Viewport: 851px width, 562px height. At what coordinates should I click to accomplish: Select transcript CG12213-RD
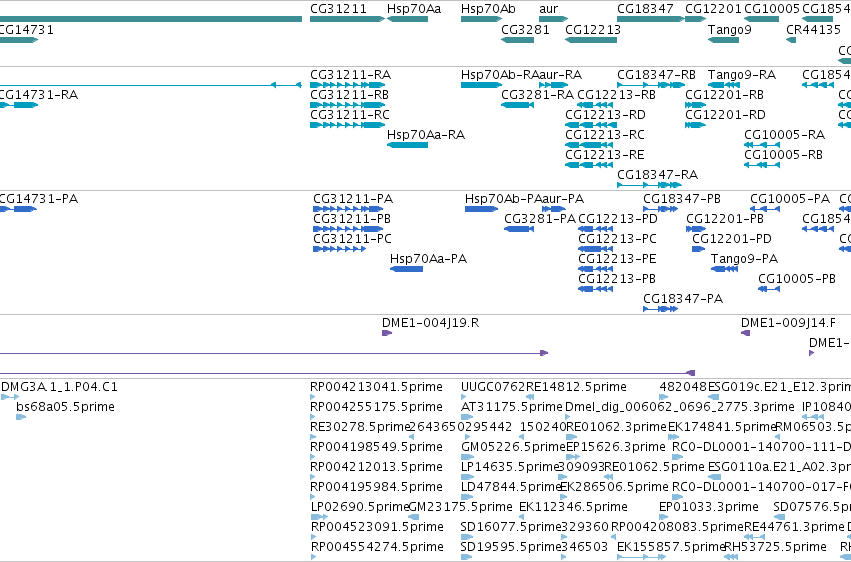click(x=591, y=125)
